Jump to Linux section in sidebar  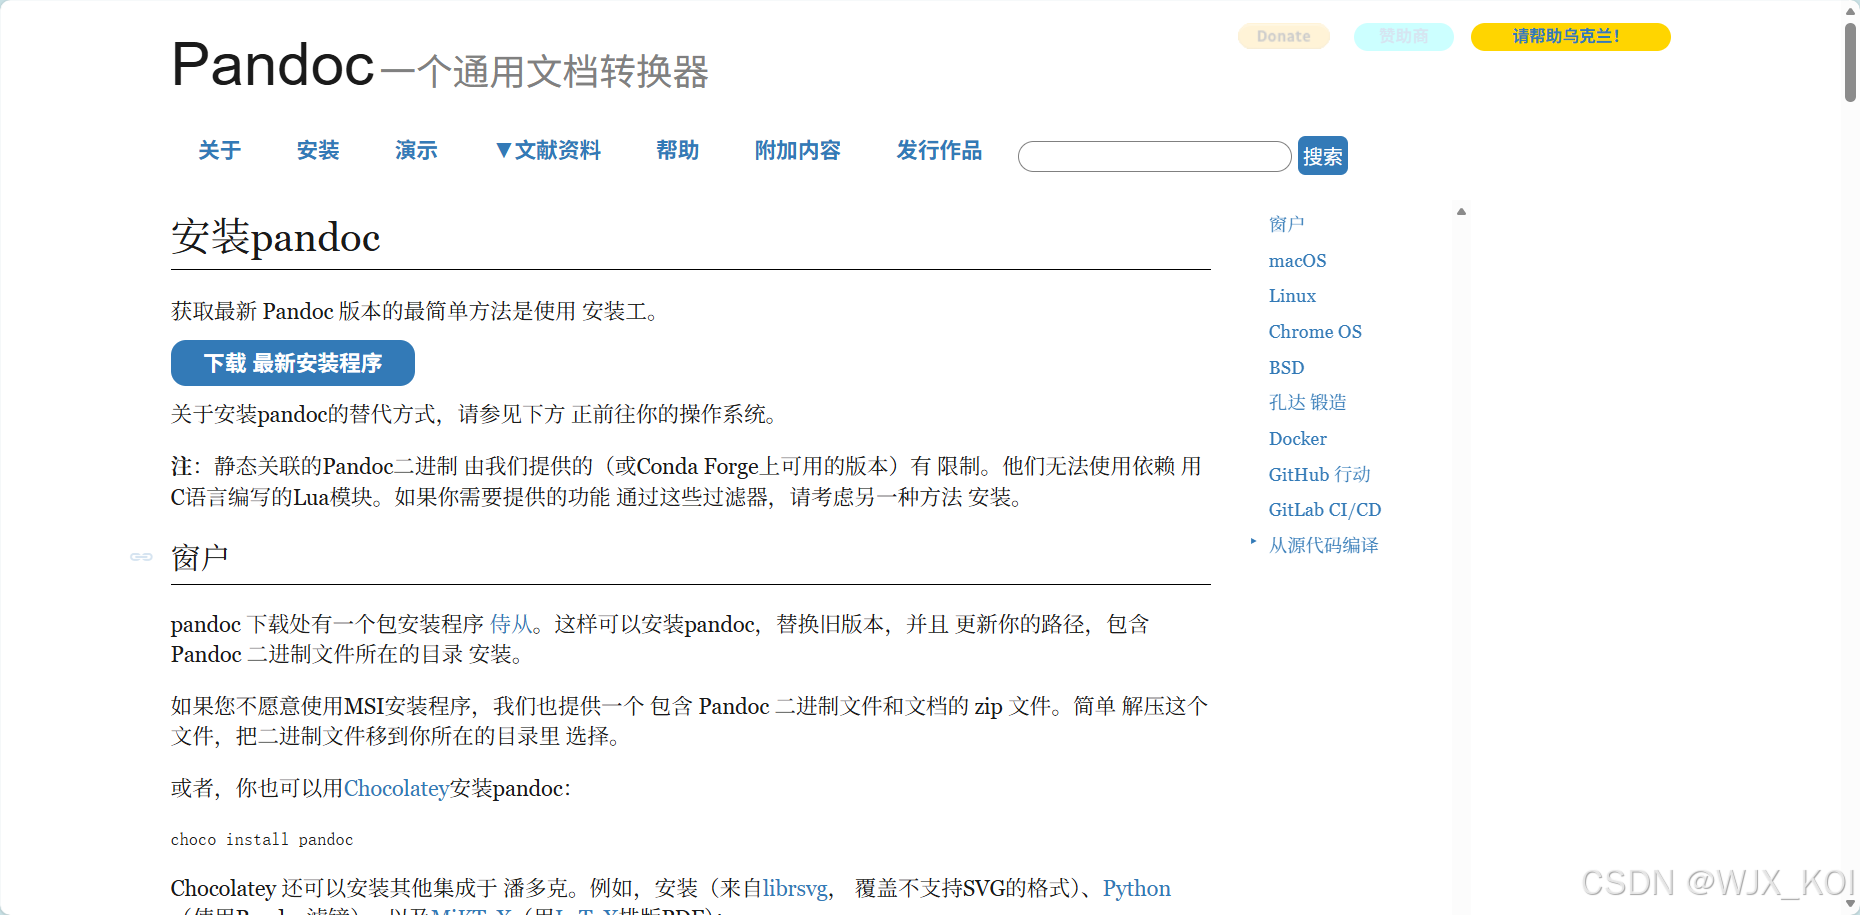(x=1292, y=296)
